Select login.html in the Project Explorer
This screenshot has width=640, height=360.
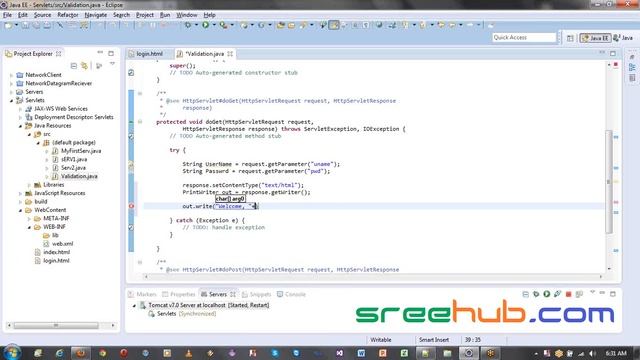point(56,261)
